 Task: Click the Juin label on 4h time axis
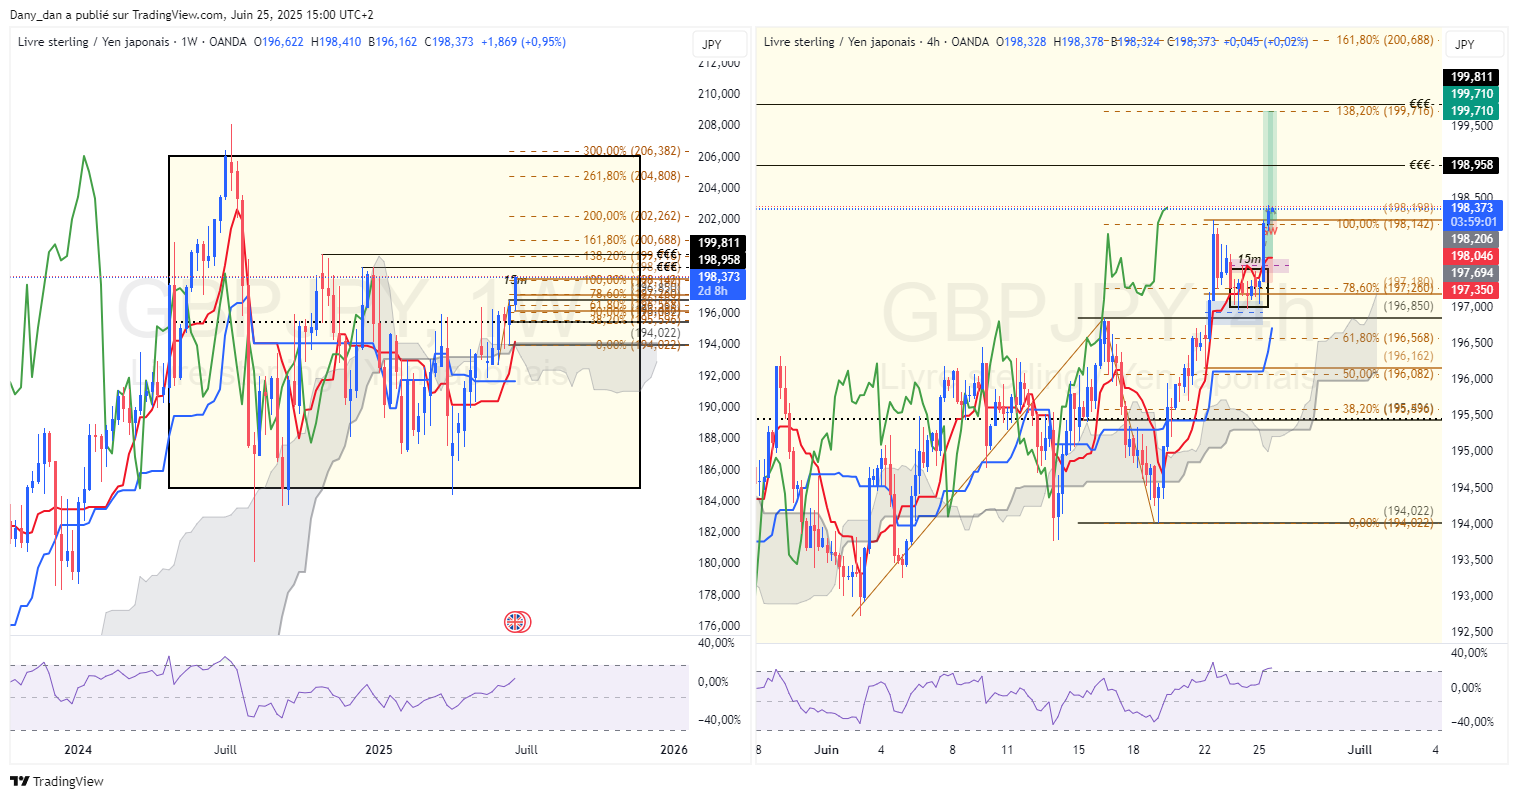(x=827, y=750)
